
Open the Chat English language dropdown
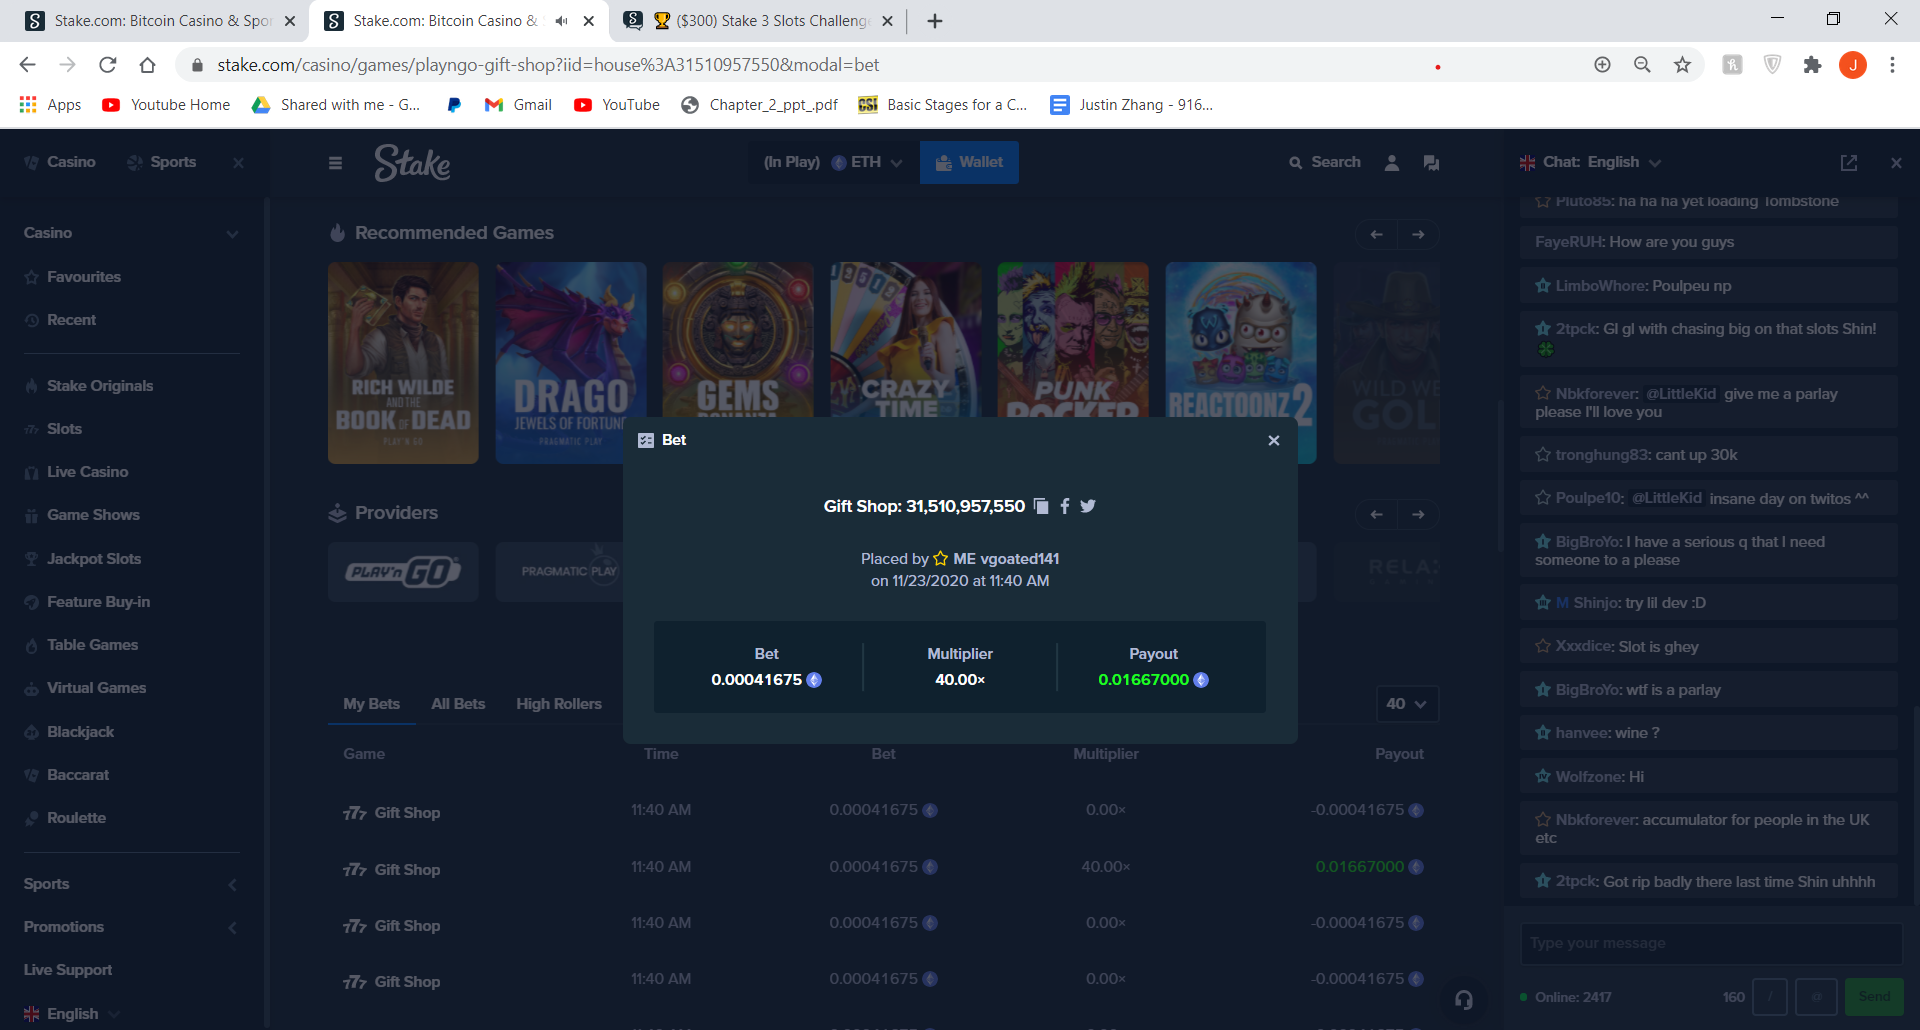tap(1590, 162)
